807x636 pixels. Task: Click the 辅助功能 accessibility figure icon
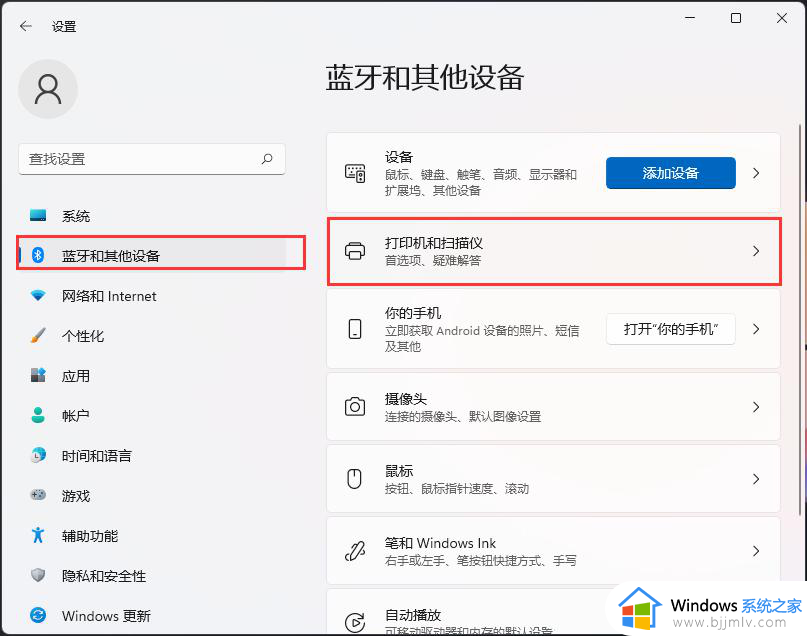click(x=38, y=535)
